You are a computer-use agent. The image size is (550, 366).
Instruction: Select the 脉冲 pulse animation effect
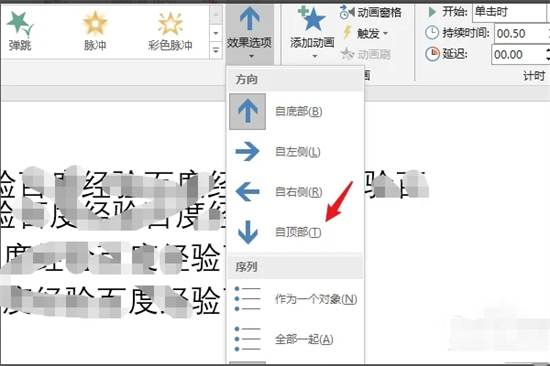tap(95, 31)
